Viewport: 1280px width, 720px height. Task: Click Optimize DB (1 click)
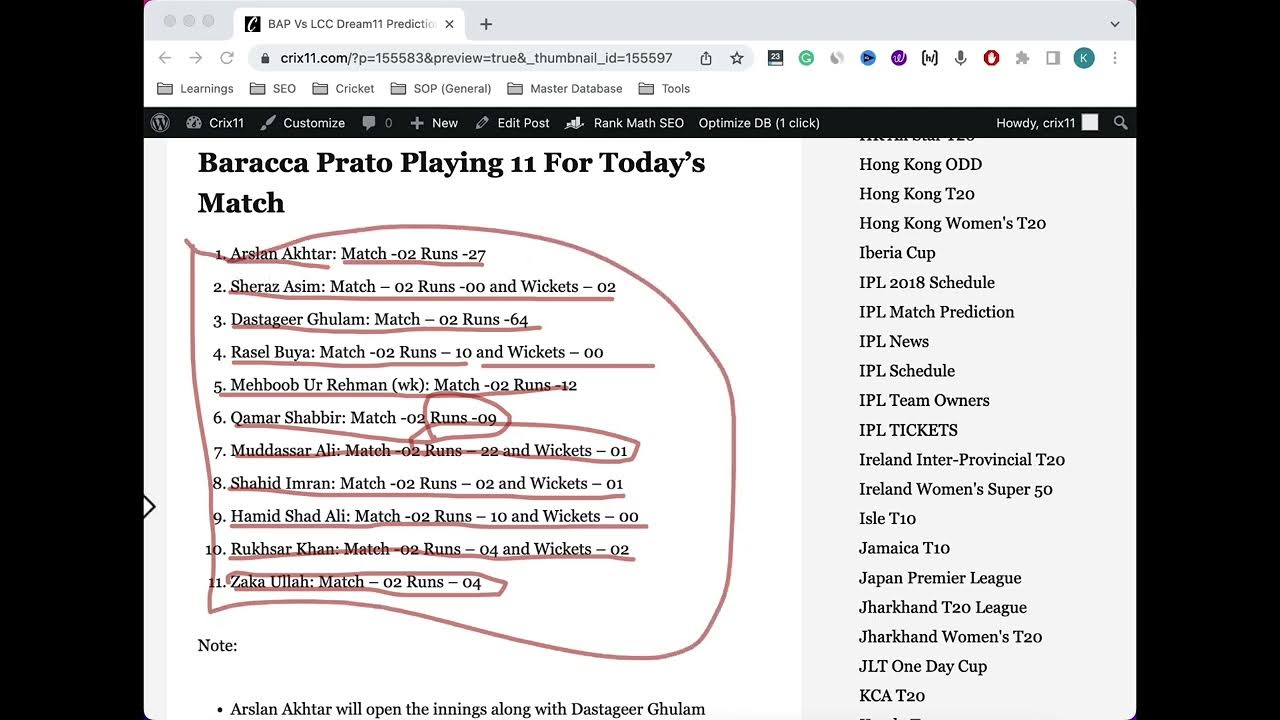point(758,123)
